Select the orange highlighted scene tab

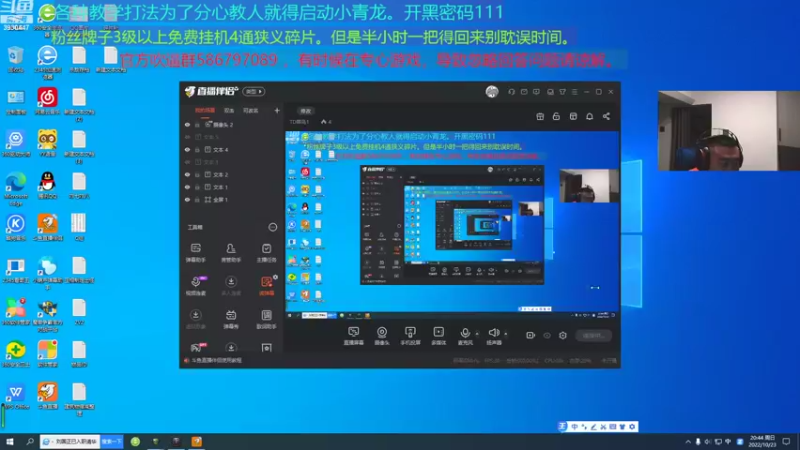[205, 110]
